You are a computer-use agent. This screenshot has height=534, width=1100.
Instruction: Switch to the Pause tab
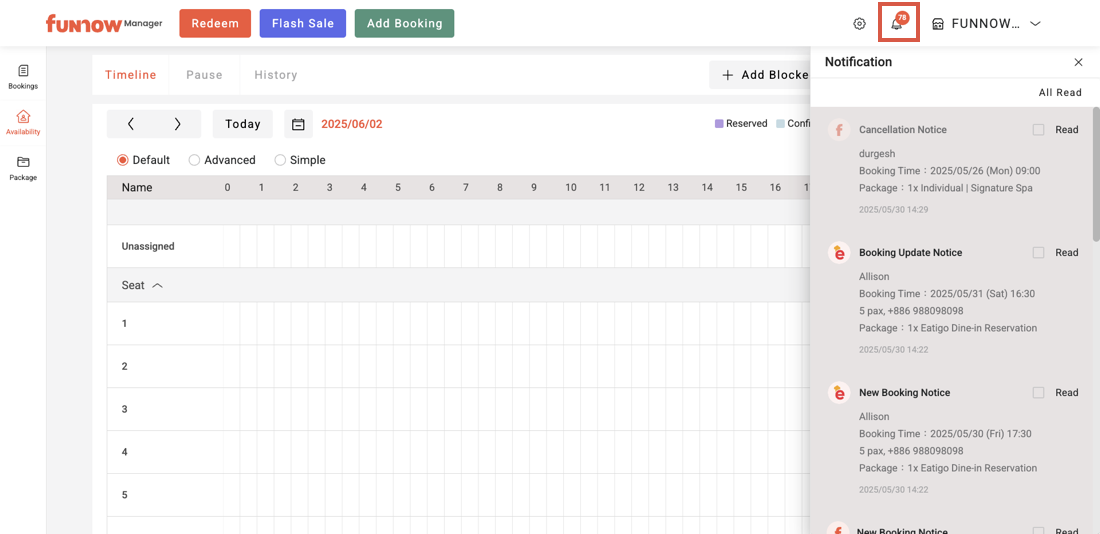tap(204, 75)
